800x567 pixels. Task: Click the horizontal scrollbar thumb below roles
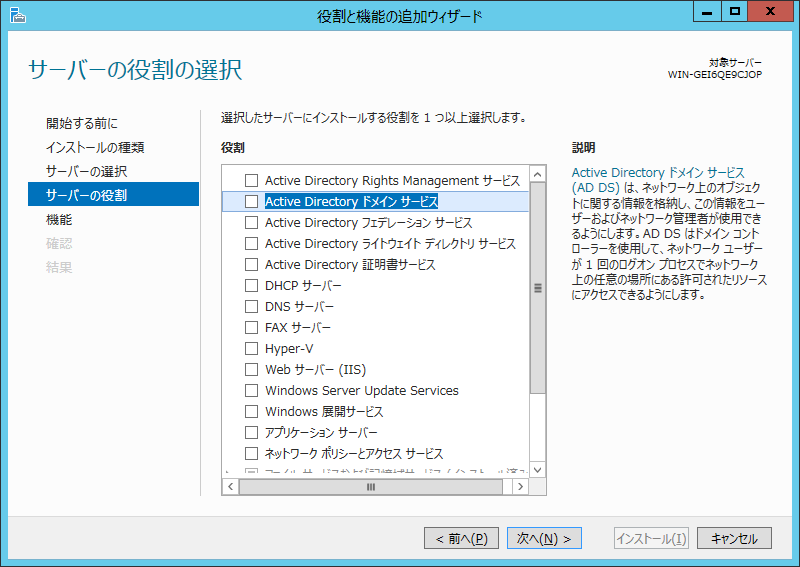(370, 487)
